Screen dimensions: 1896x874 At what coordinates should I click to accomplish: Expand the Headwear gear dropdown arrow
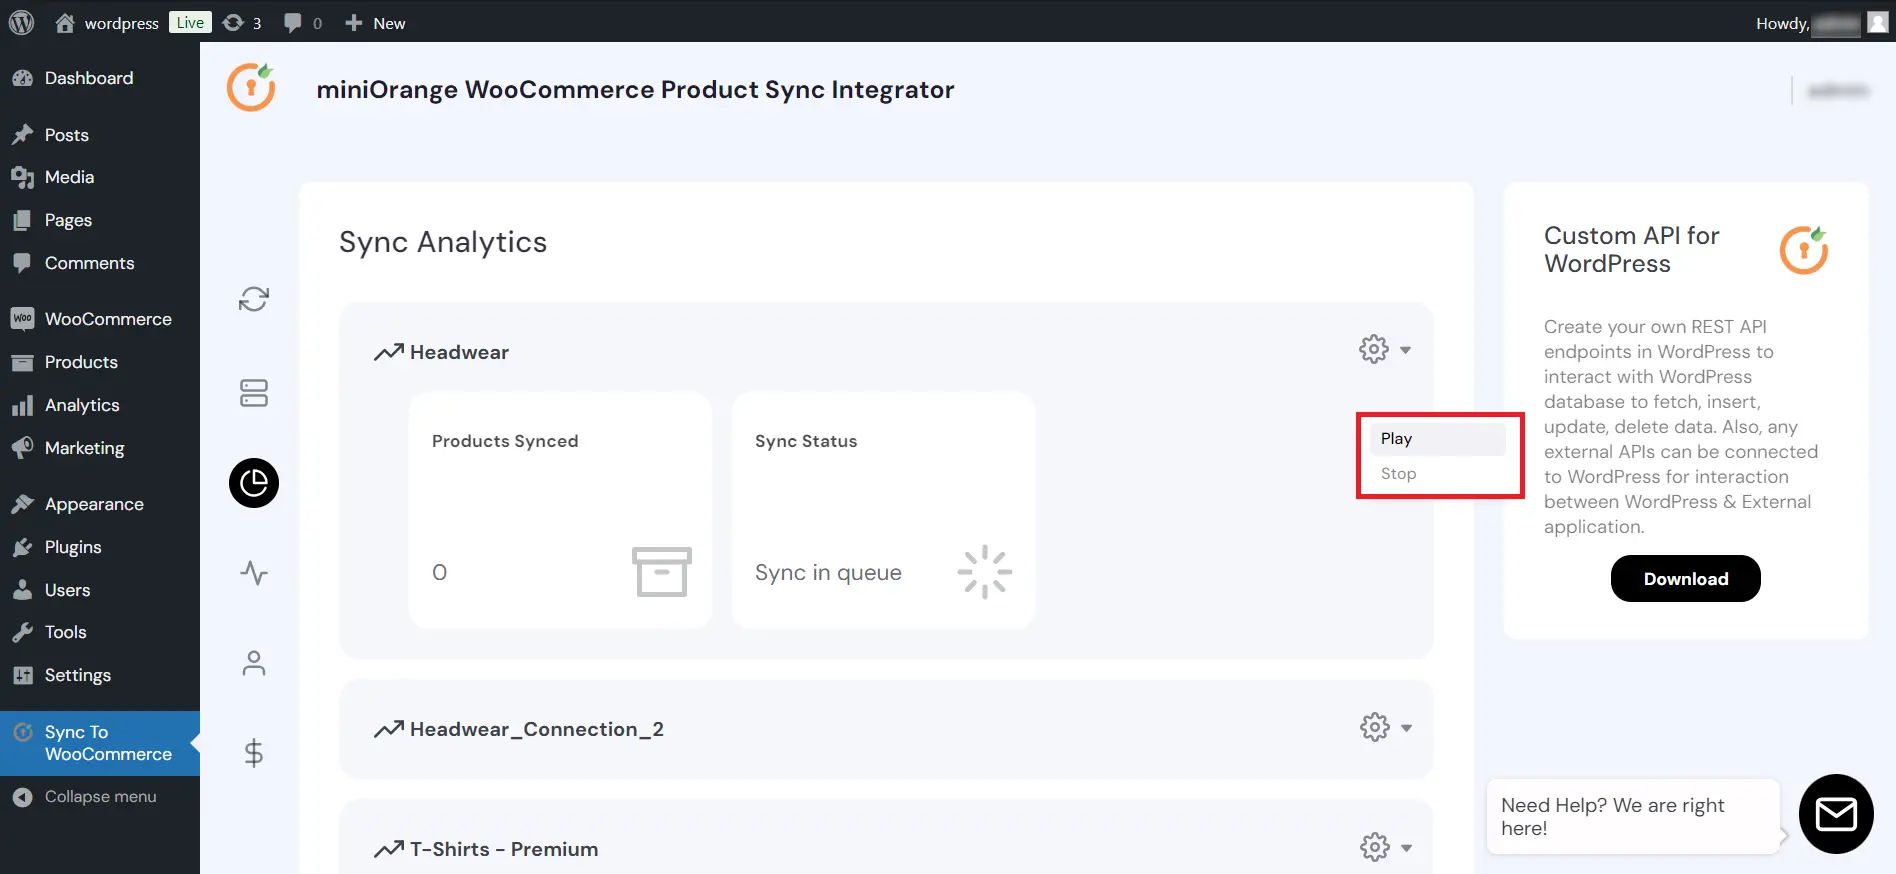pyautogui.click(x=1405, y=350)
